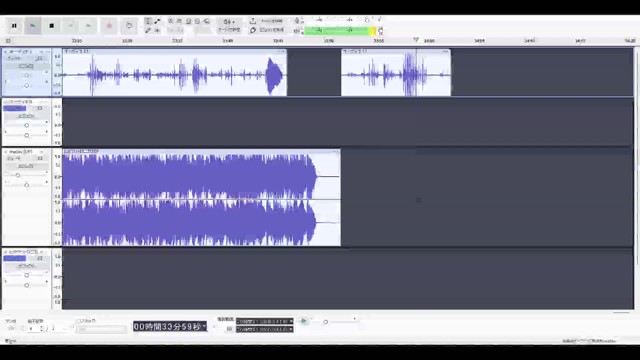Unmute the second audio track
Image resolution: width=640 pixels, height=360 pixels.
click(15, 108)
